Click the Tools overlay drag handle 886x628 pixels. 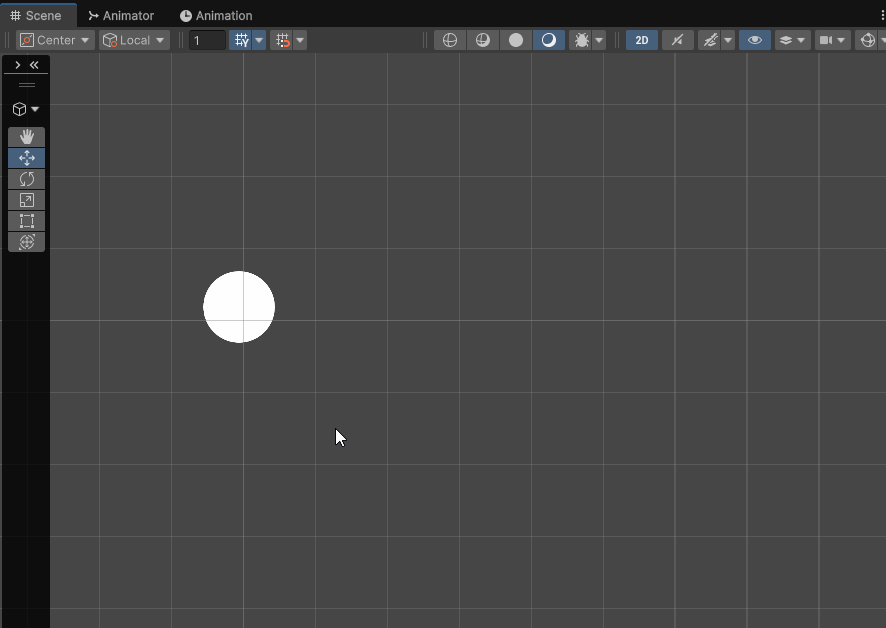(x=27, y=85)
